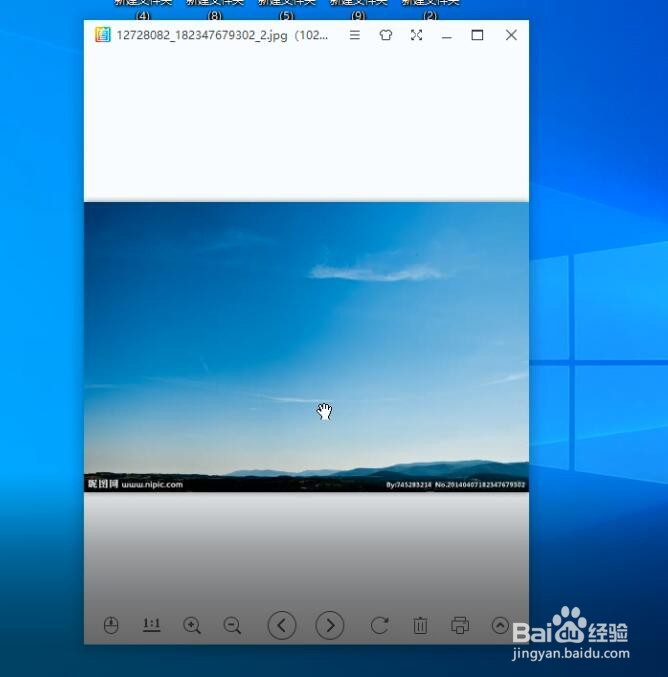Go to the previous image
This screenshot has width=668, height=677.
[x=282, y=625]
